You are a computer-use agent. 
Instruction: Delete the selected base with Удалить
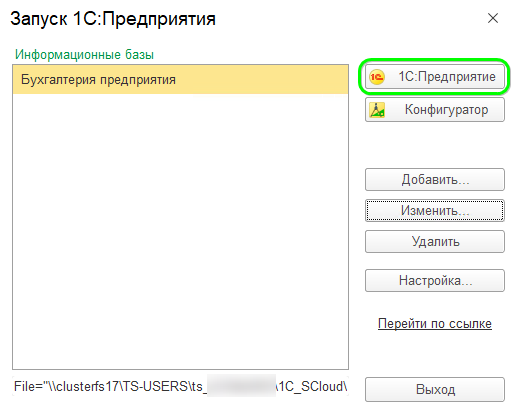(x=435, y=241)
